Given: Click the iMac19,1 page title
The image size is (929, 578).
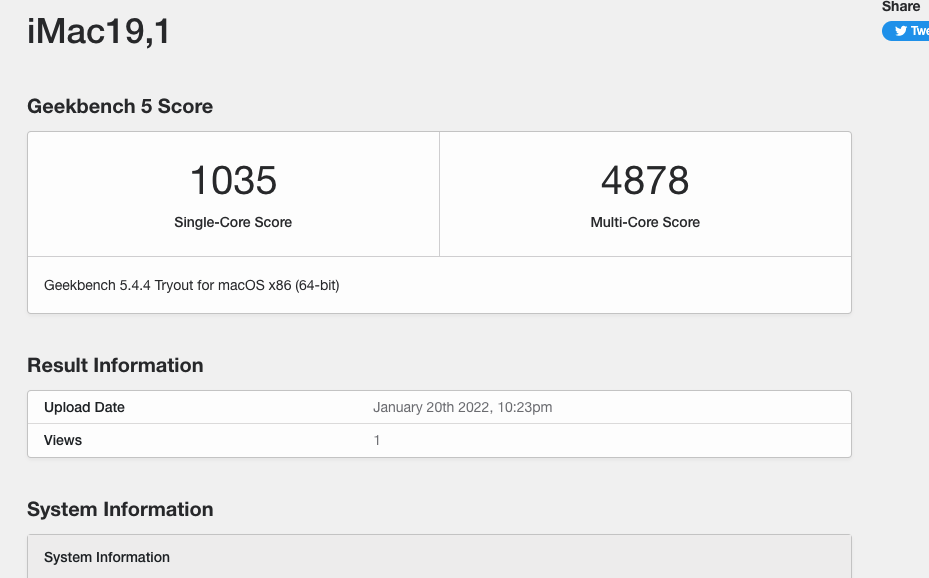Looking at the screenshot, I should click(98, 31).
